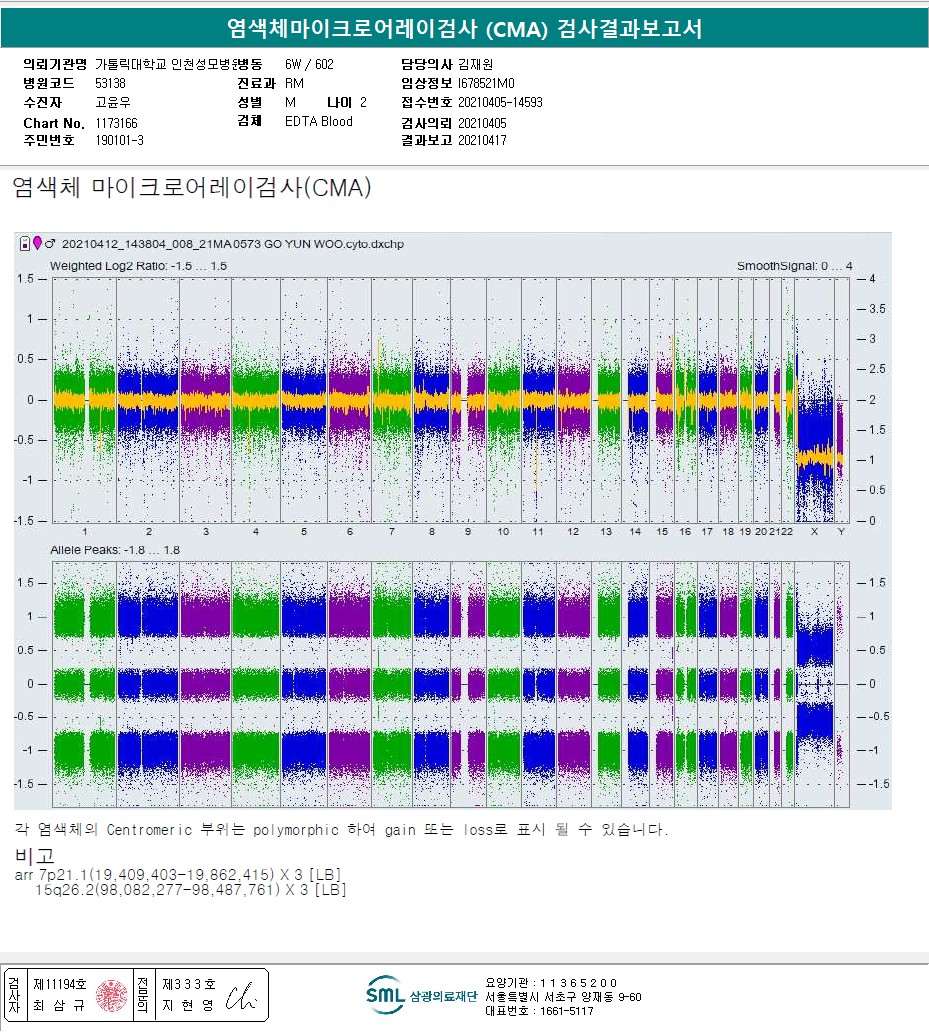Click the institution code 11365200
Screen dimensions: 929x1032
579,983
